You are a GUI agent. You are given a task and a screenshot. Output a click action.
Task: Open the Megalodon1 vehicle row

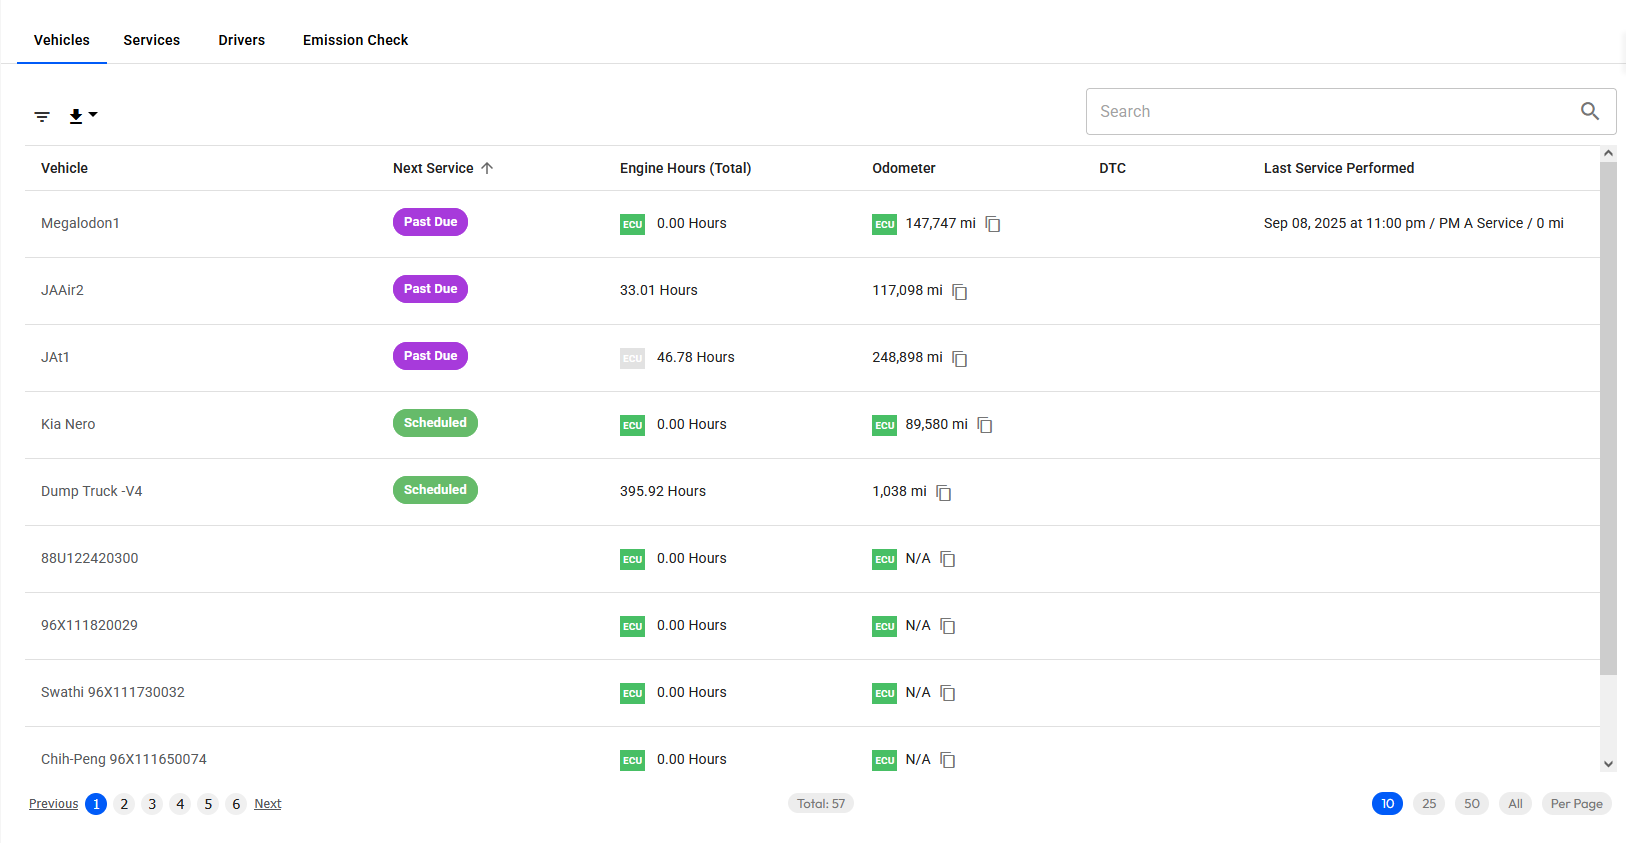click(x=812, y=224)
